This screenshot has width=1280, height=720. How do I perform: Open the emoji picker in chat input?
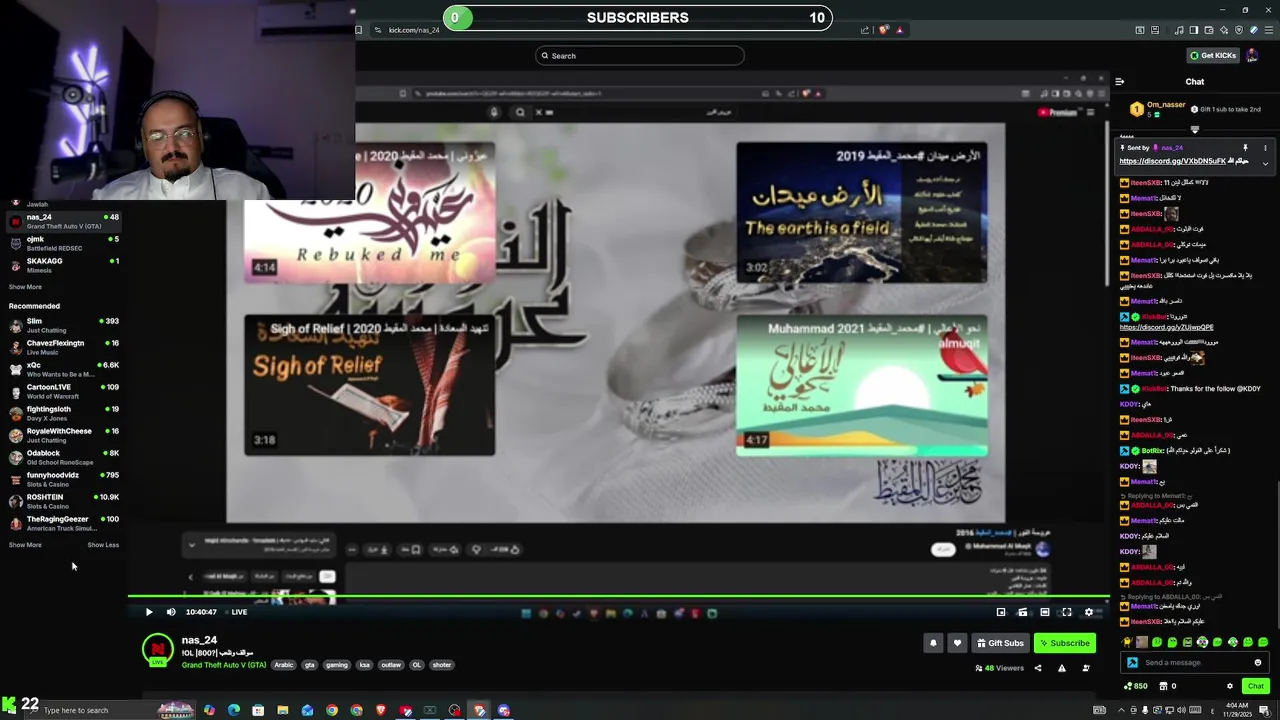pyautogui.click(x=1258, y=662)
